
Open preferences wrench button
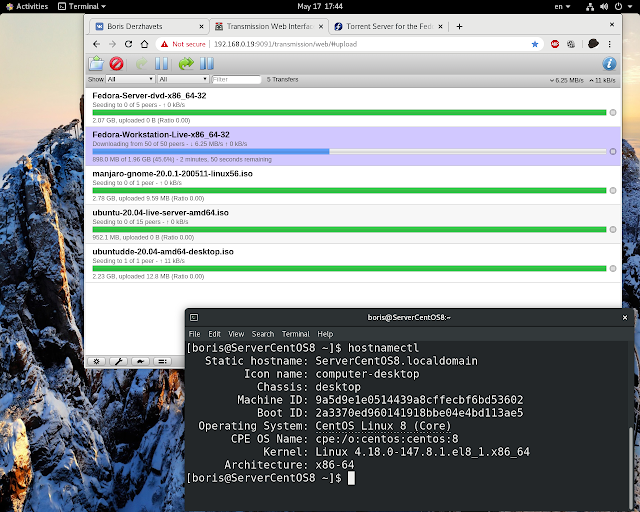point(119,361)
